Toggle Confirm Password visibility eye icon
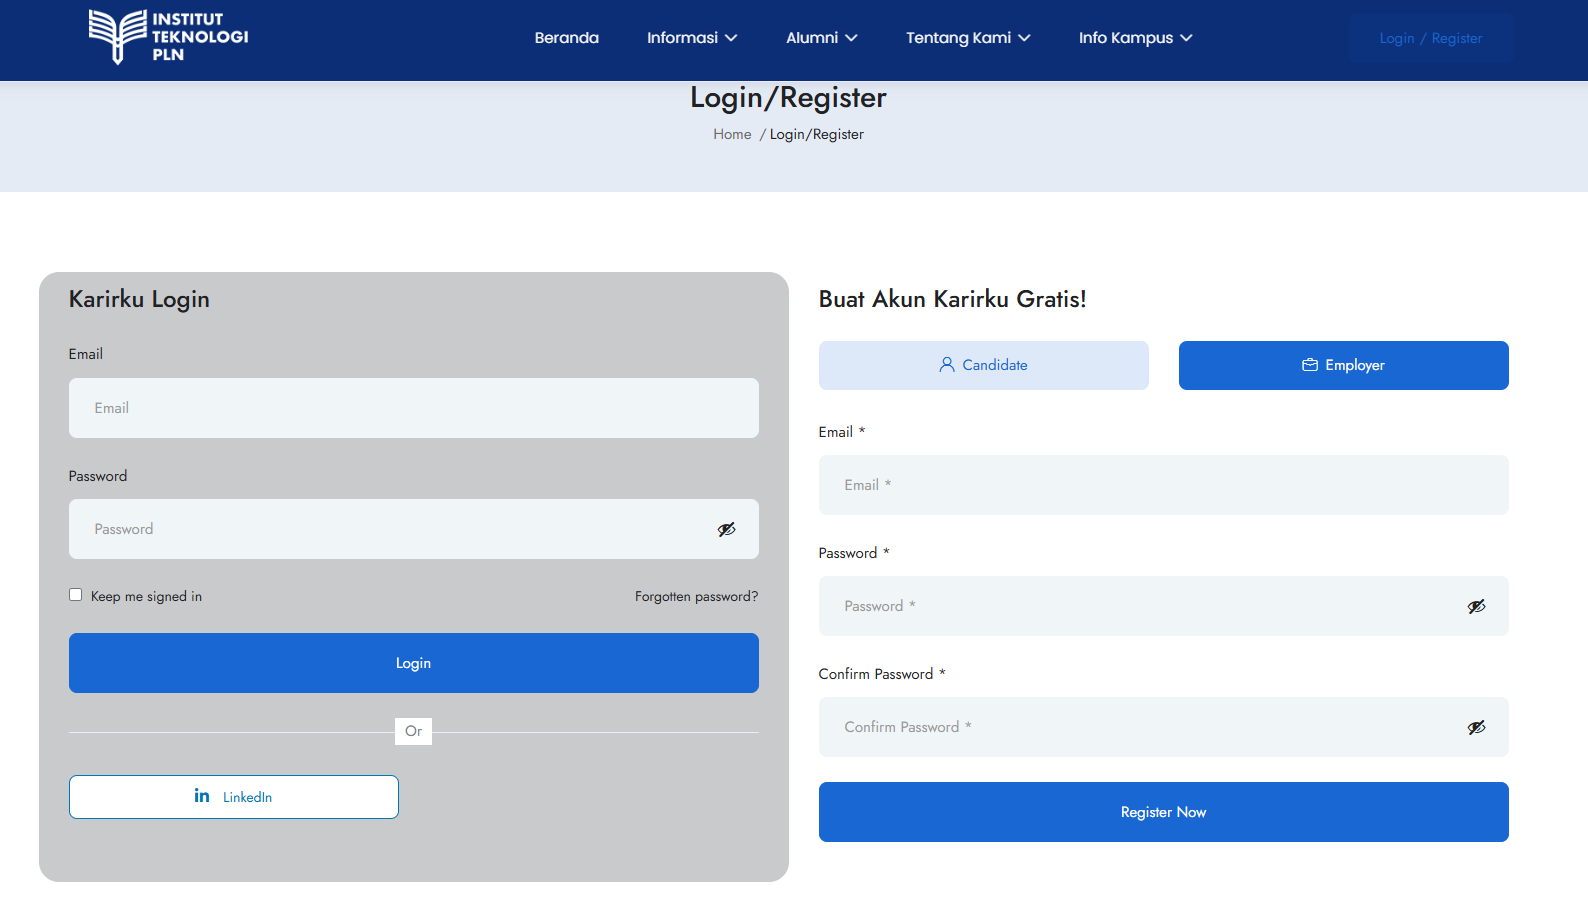Viewport: 1588px width, 897px height. [x=1476, y=727]
